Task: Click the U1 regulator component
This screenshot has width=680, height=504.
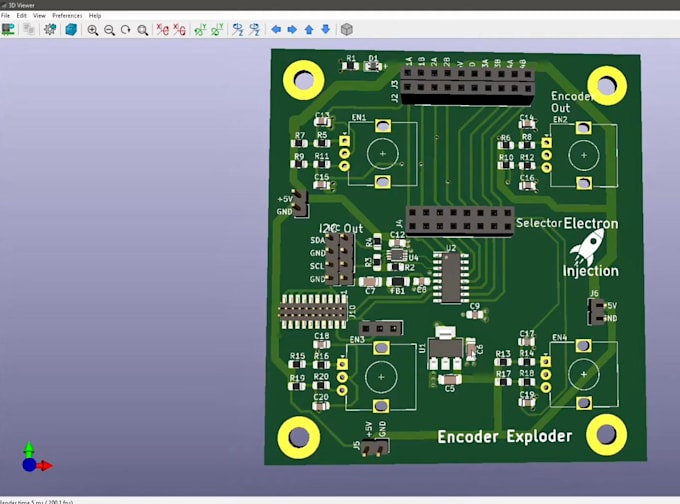Action: pyautogui.click(x=445, y=348)
